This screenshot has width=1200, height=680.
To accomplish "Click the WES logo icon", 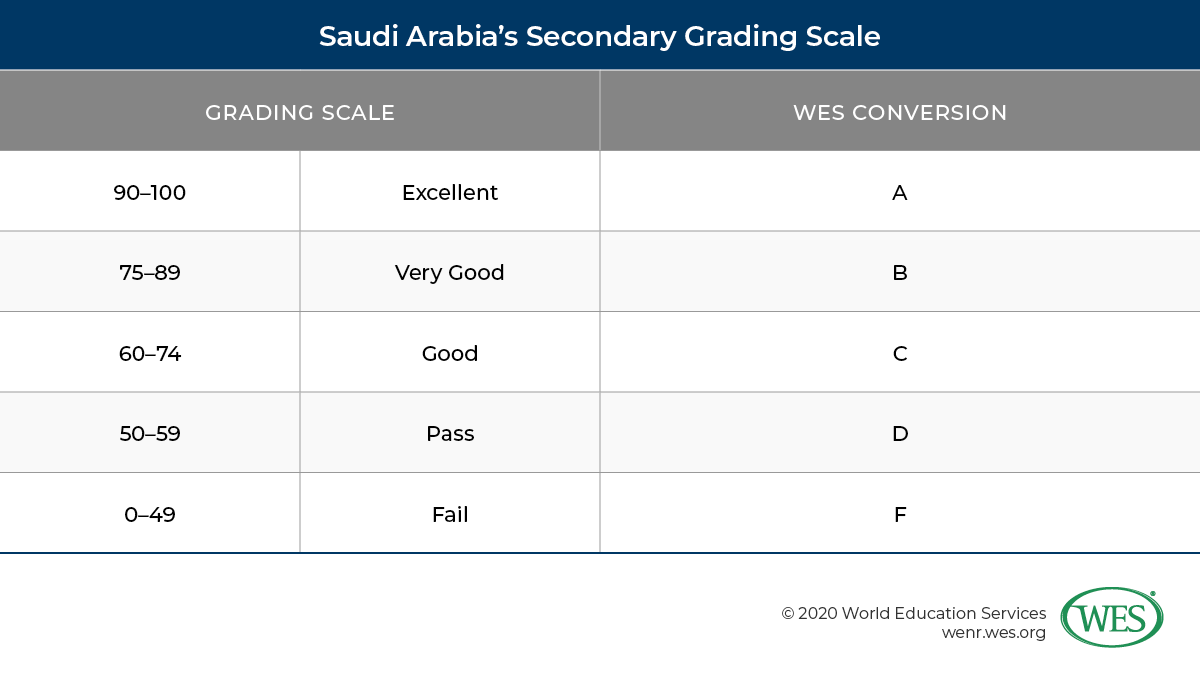I will 1111,617.
